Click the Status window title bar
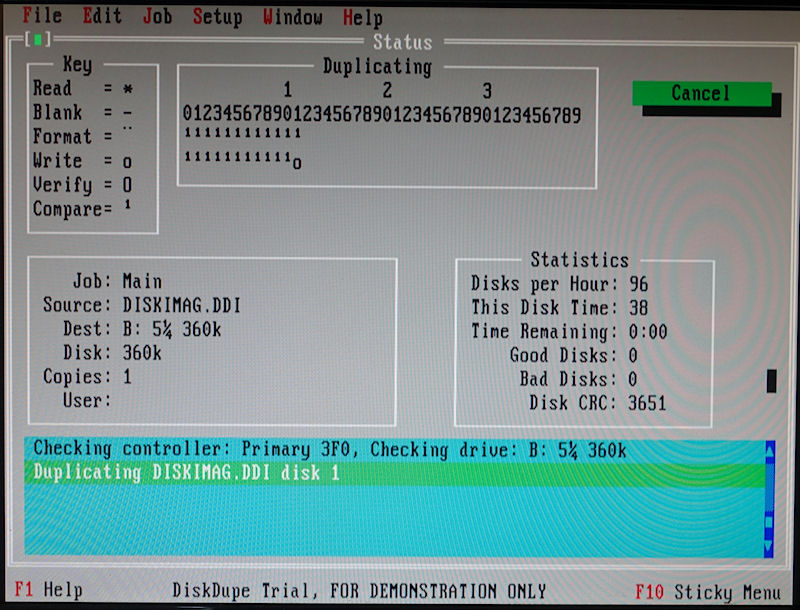Viewport: 800px width, 610px height. click(402, 42)
